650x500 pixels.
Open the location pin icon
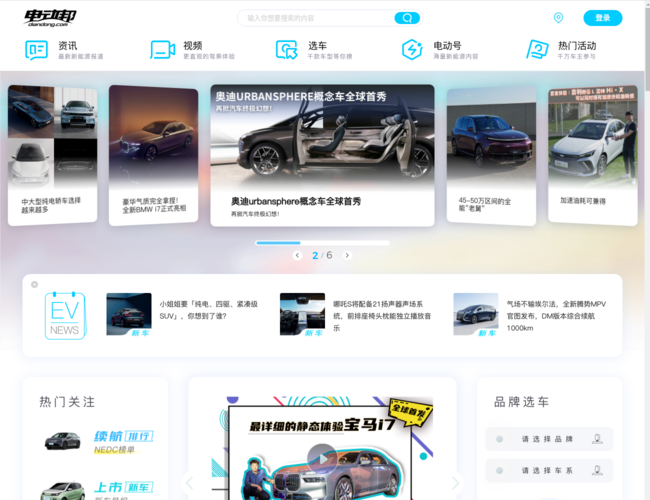558,18
